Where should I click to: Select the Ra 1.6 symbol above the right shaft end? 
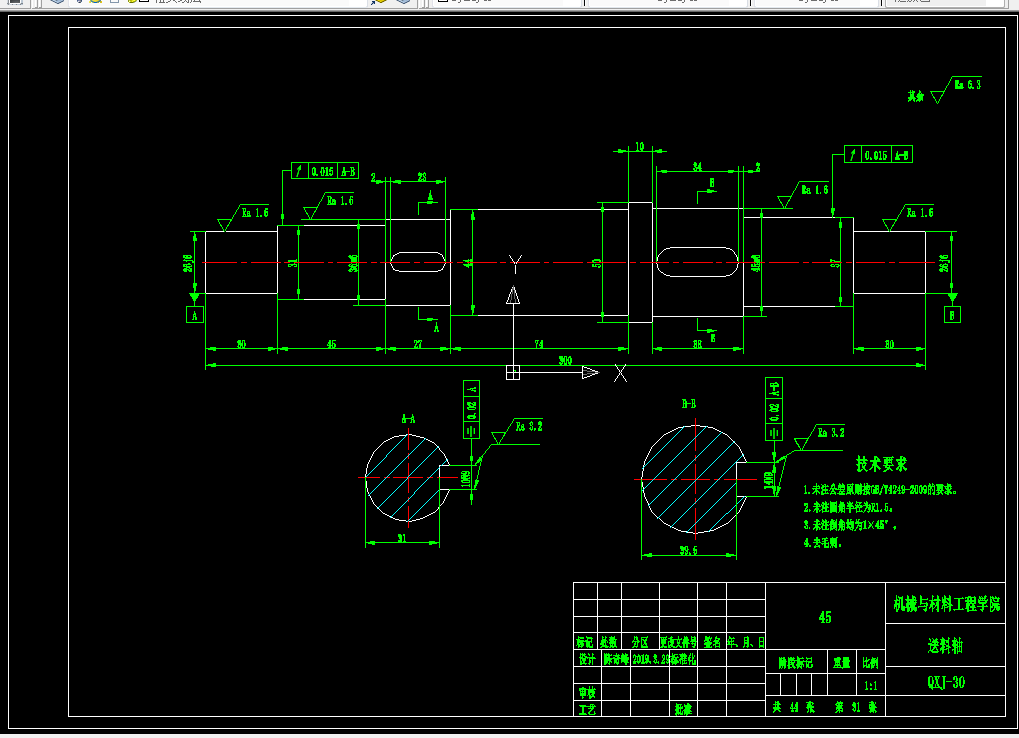[908, 218]
